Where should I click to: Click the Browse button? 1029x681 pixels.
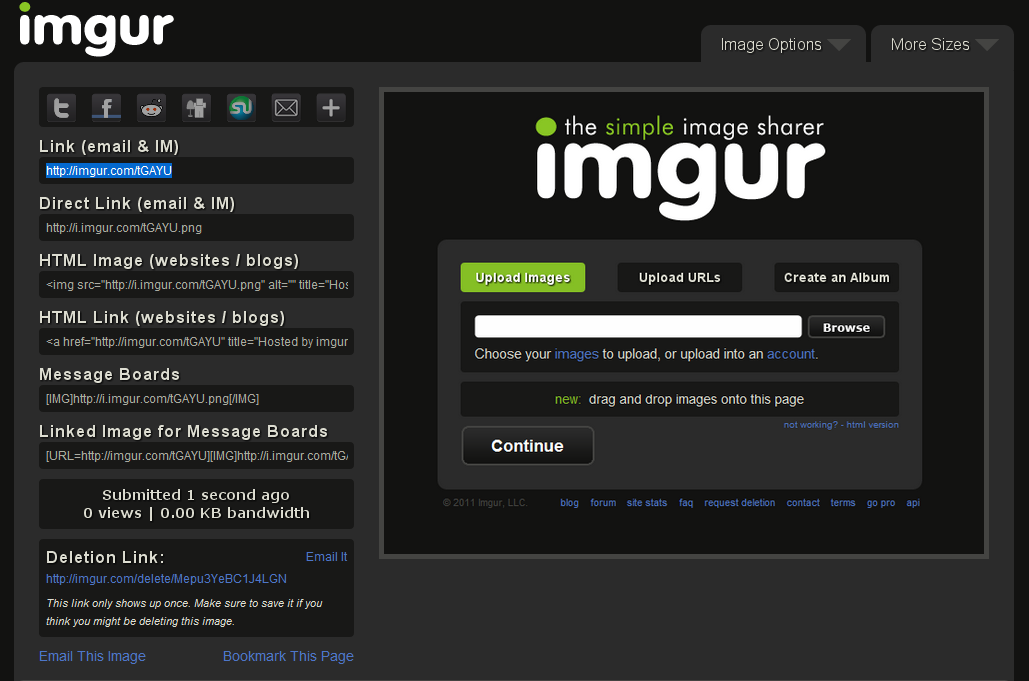point(846,326)
